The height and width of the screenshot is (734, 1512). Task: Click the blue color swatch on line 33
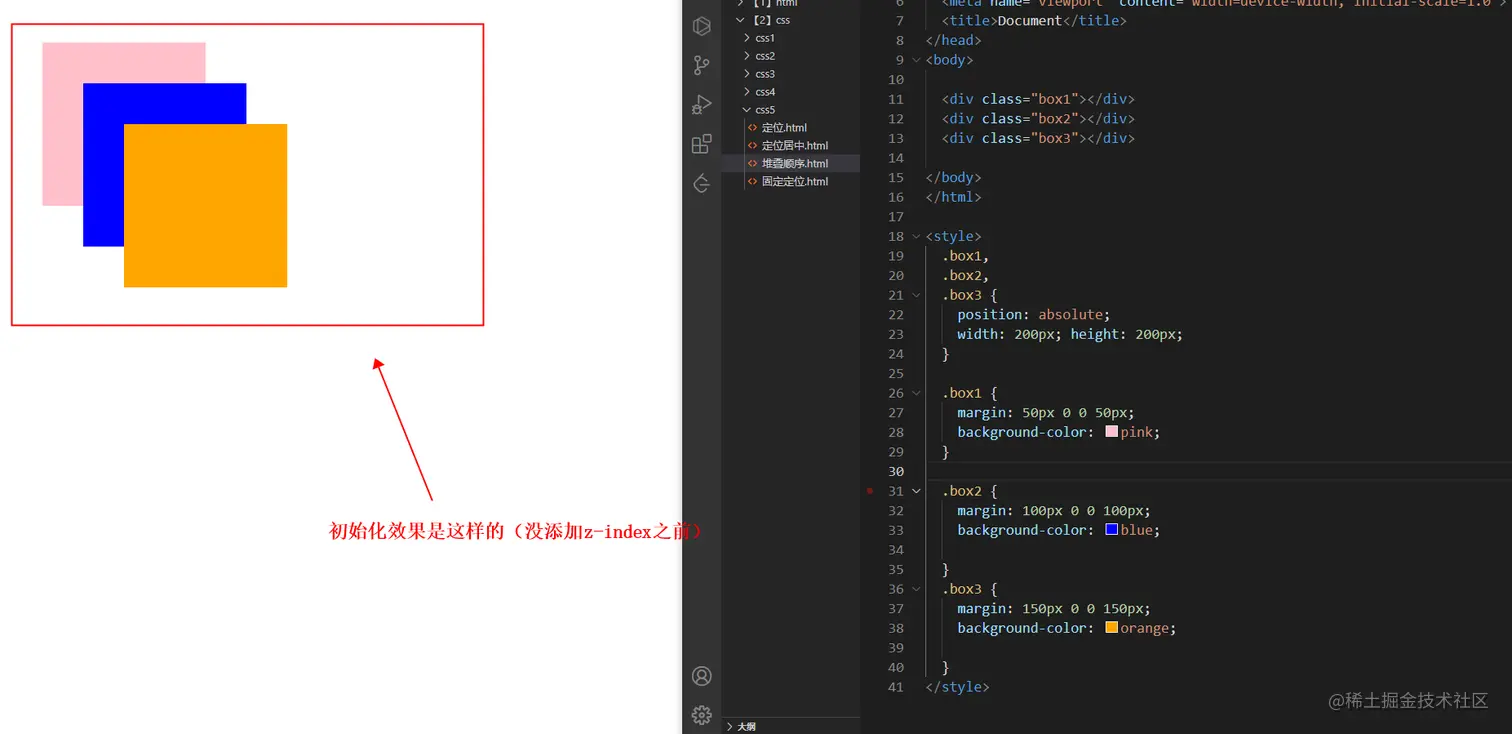[1111, 530]
